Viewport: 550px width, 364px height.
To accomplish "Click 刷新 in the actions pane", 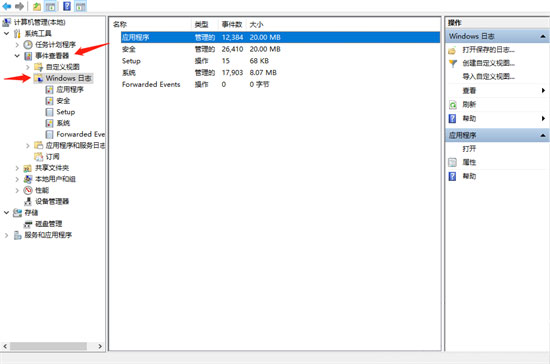I will coord(469,105).
